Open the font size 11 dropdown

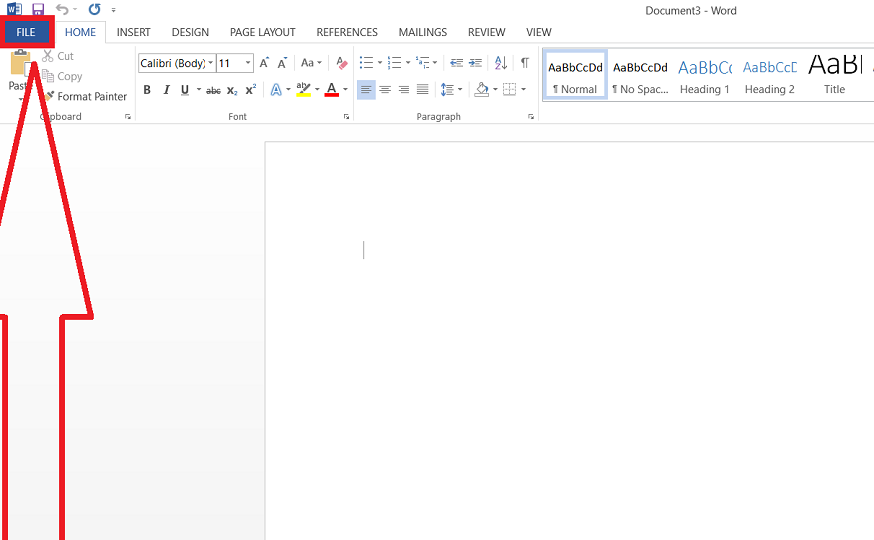pos(248,63)
